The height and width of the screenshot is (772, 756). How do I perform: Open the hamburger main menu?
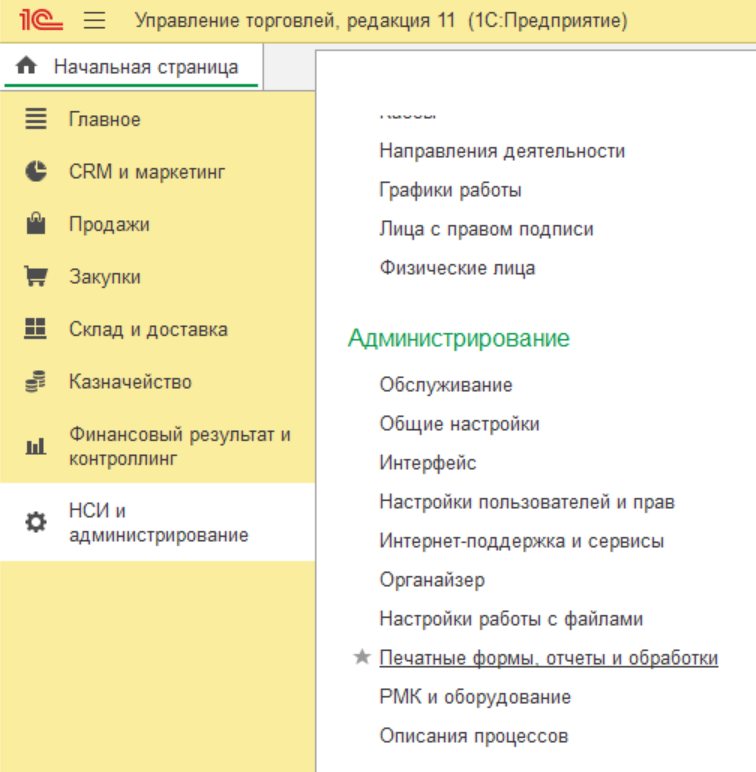coord(94,21)
